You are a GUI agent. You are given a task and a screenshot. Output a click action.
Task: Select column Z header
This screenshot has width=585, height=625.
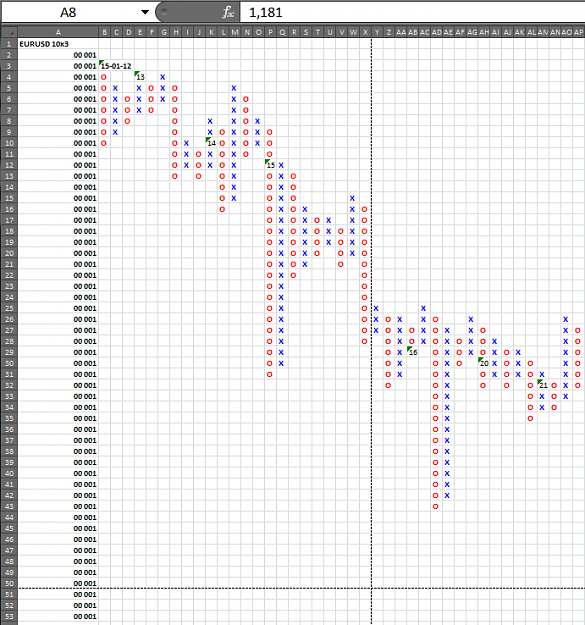(389, 32)
